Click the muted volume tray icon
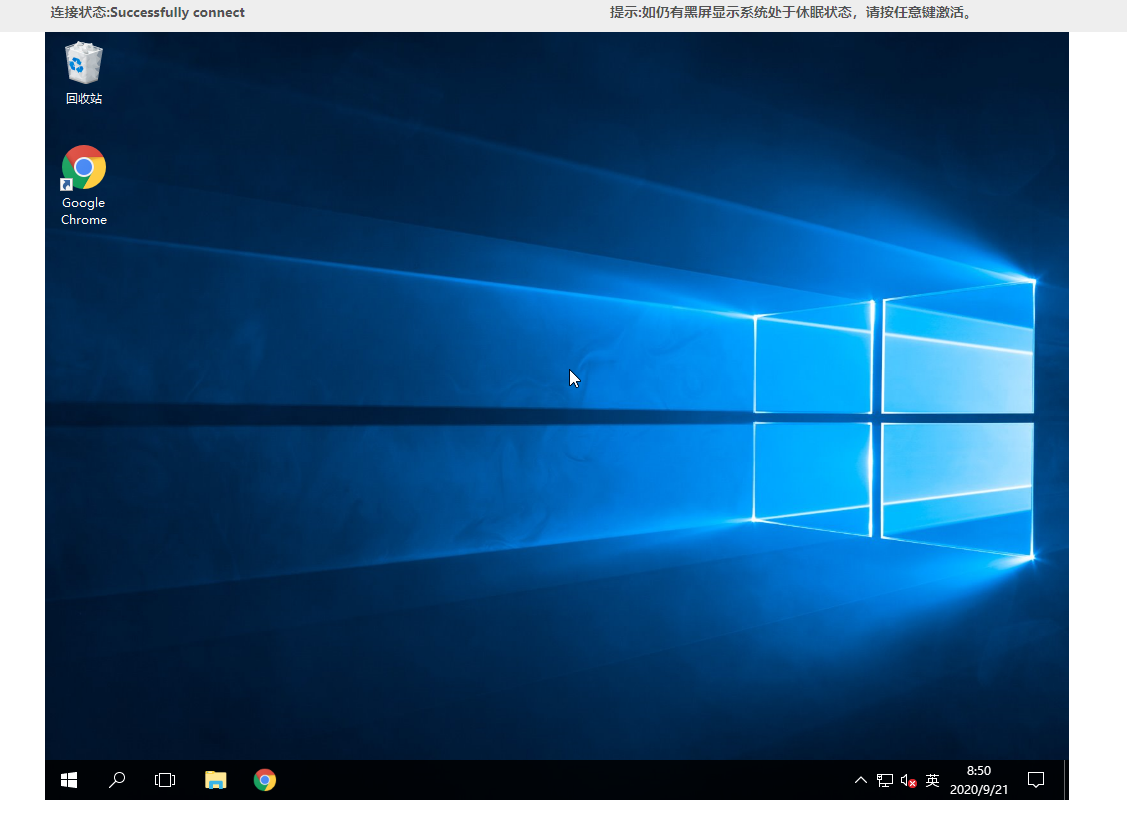The width and height of the screenshot is (1127, 826). click(908, 781)
